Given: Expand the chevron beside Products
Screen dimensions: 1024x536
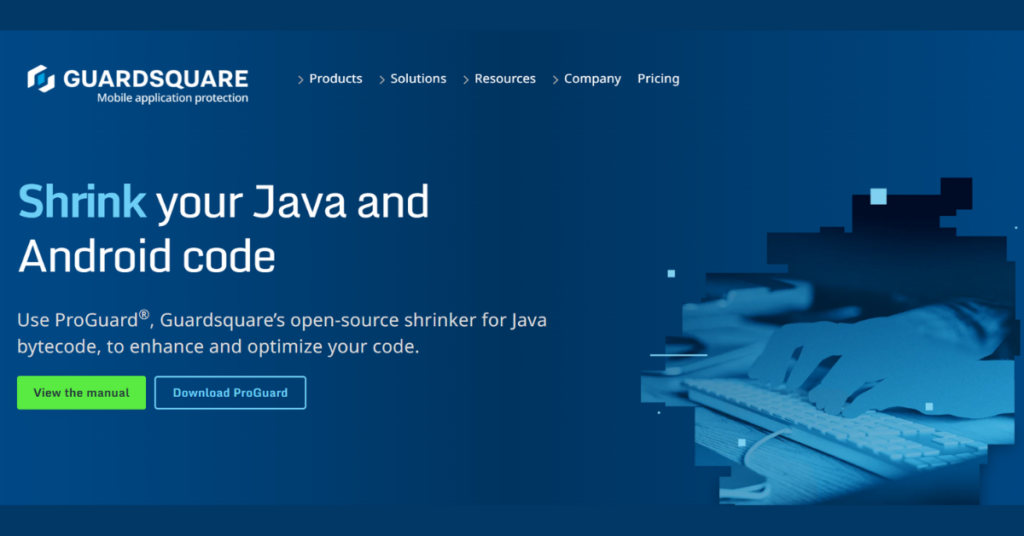Looking at the screenshot, I should point(300,80).
